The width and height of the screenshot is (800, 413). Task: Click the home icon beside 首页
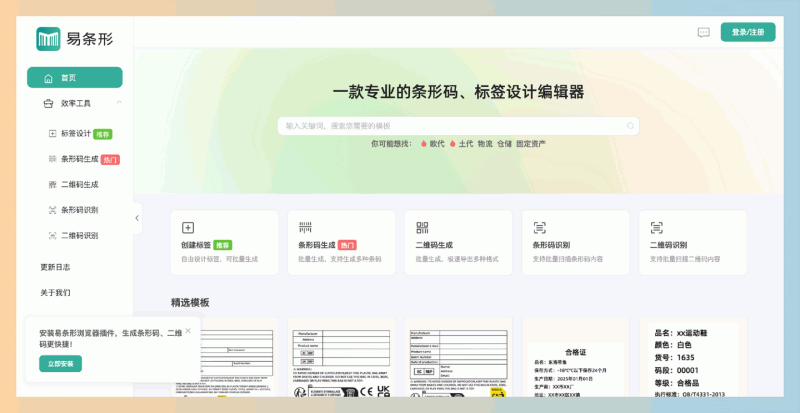[x=48, y=78]
